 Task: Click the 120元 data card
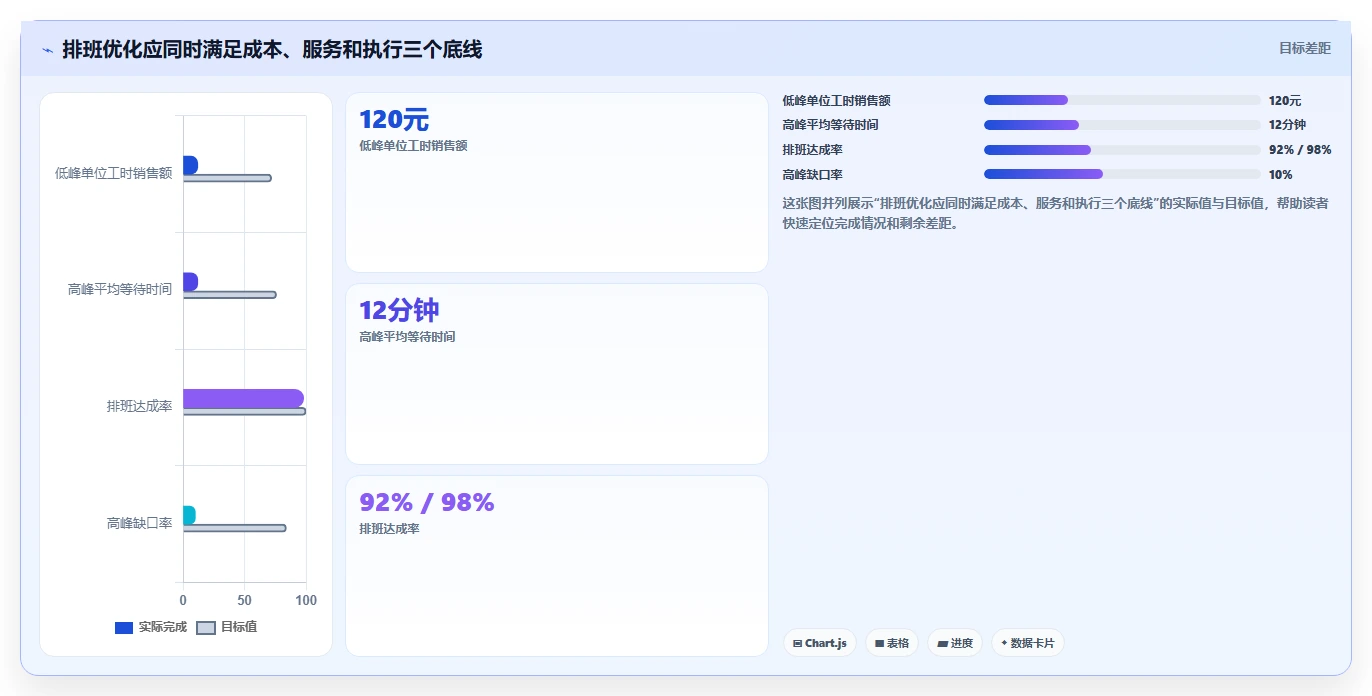click(x=557, y=183)
